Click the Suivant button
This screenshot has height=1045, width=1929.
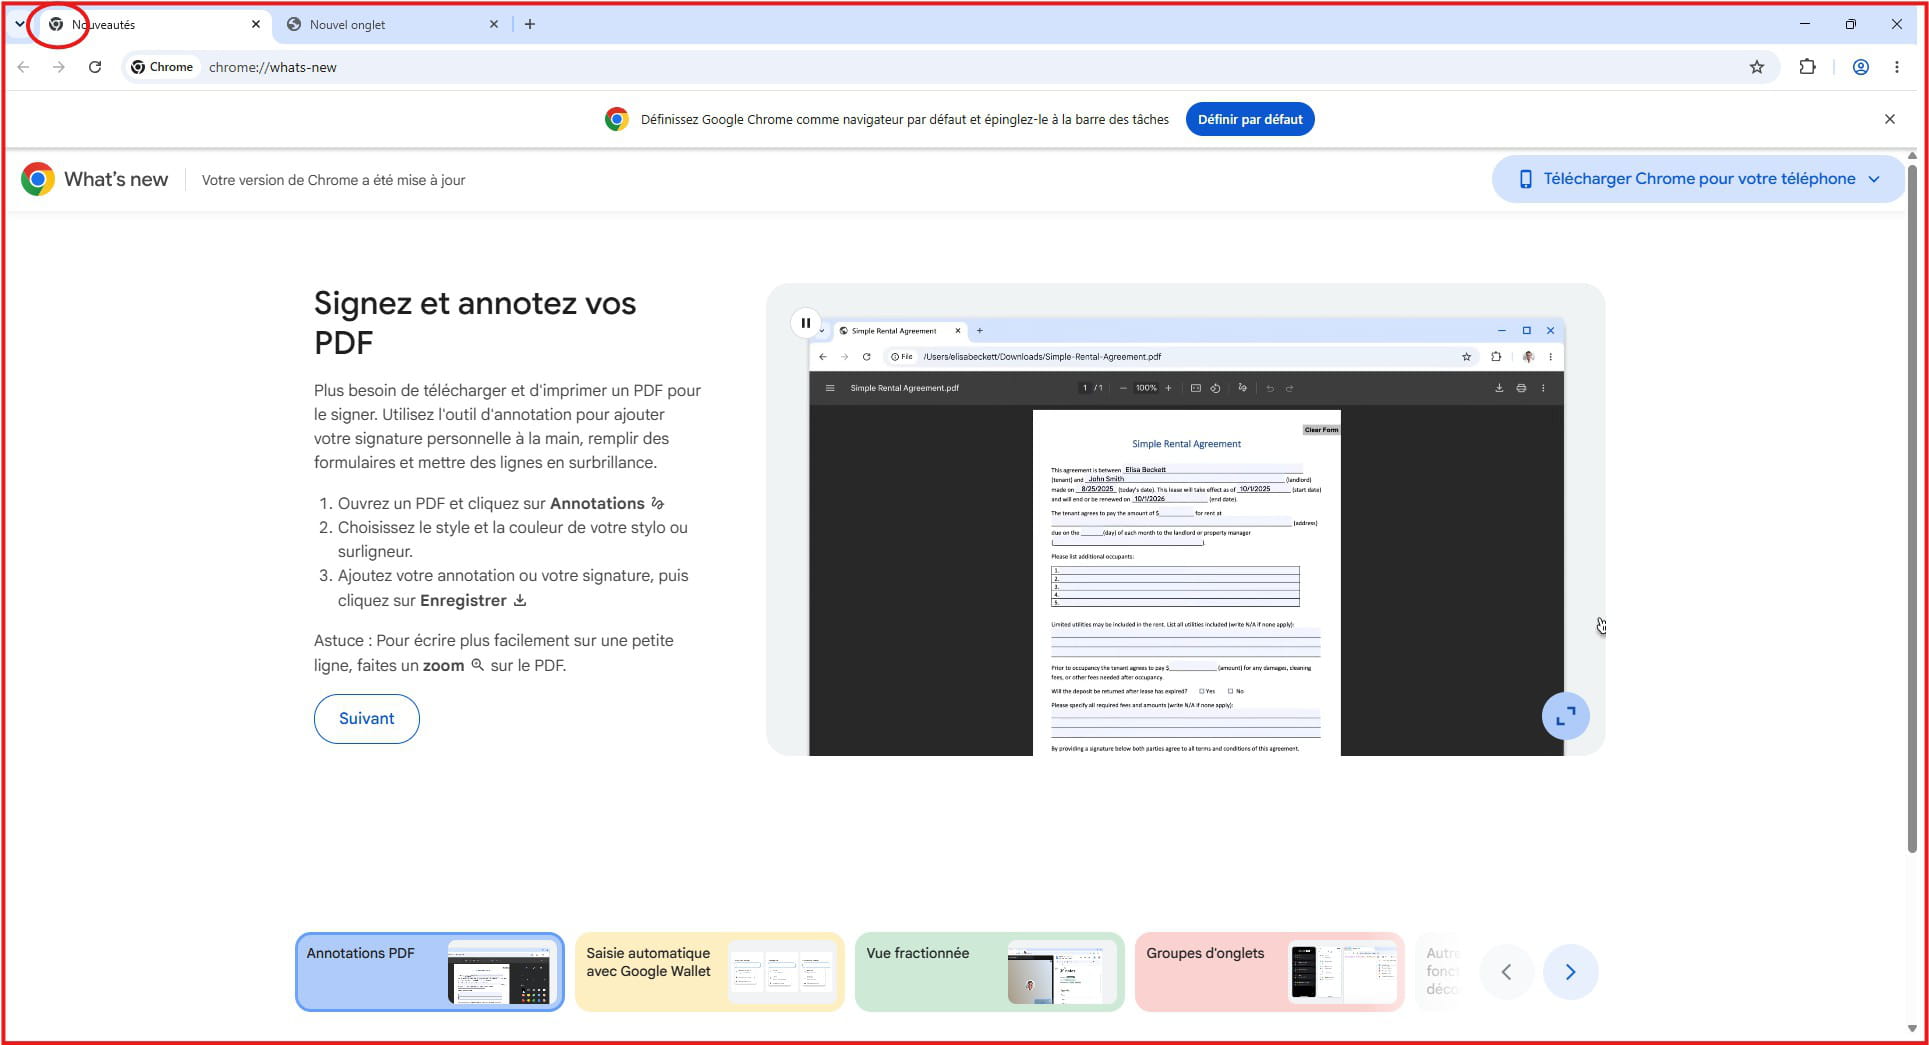(x=367, y=719)
